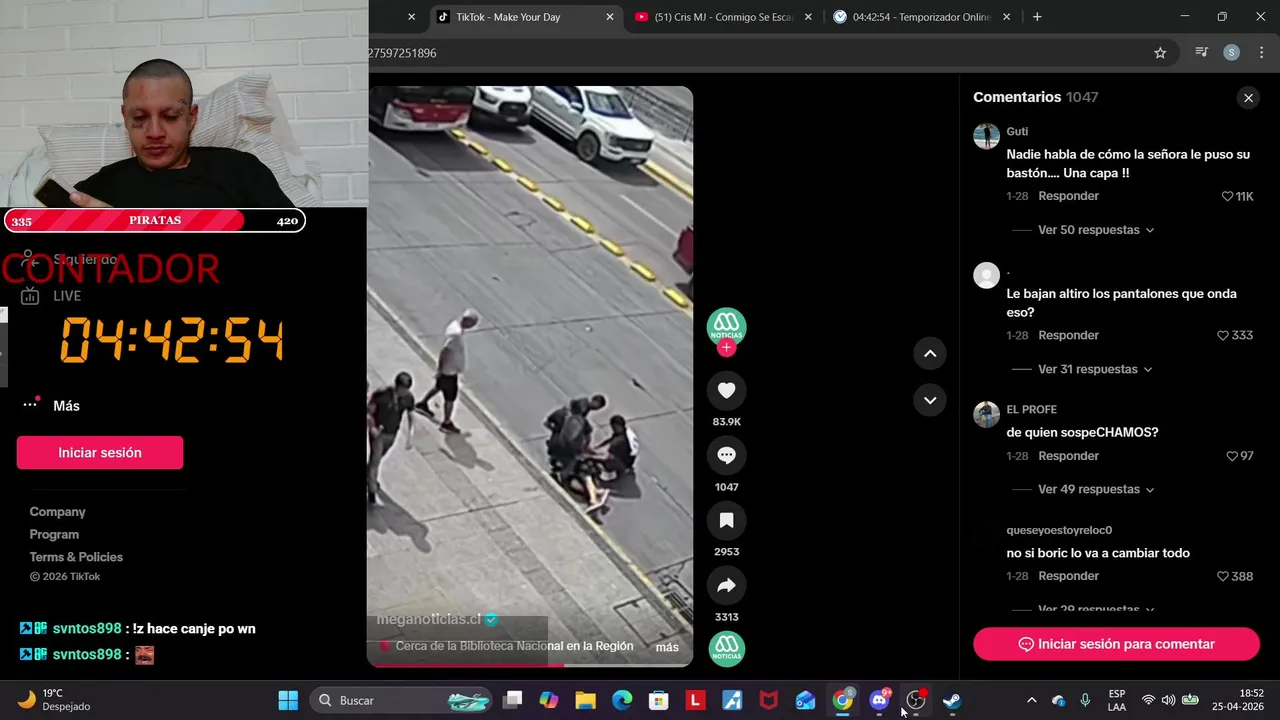Expand Ver 50 respuestas under Guti's comment
Image resolution: width=1280 pixels, height=720 pixels.
click(x=1096, y=230)
